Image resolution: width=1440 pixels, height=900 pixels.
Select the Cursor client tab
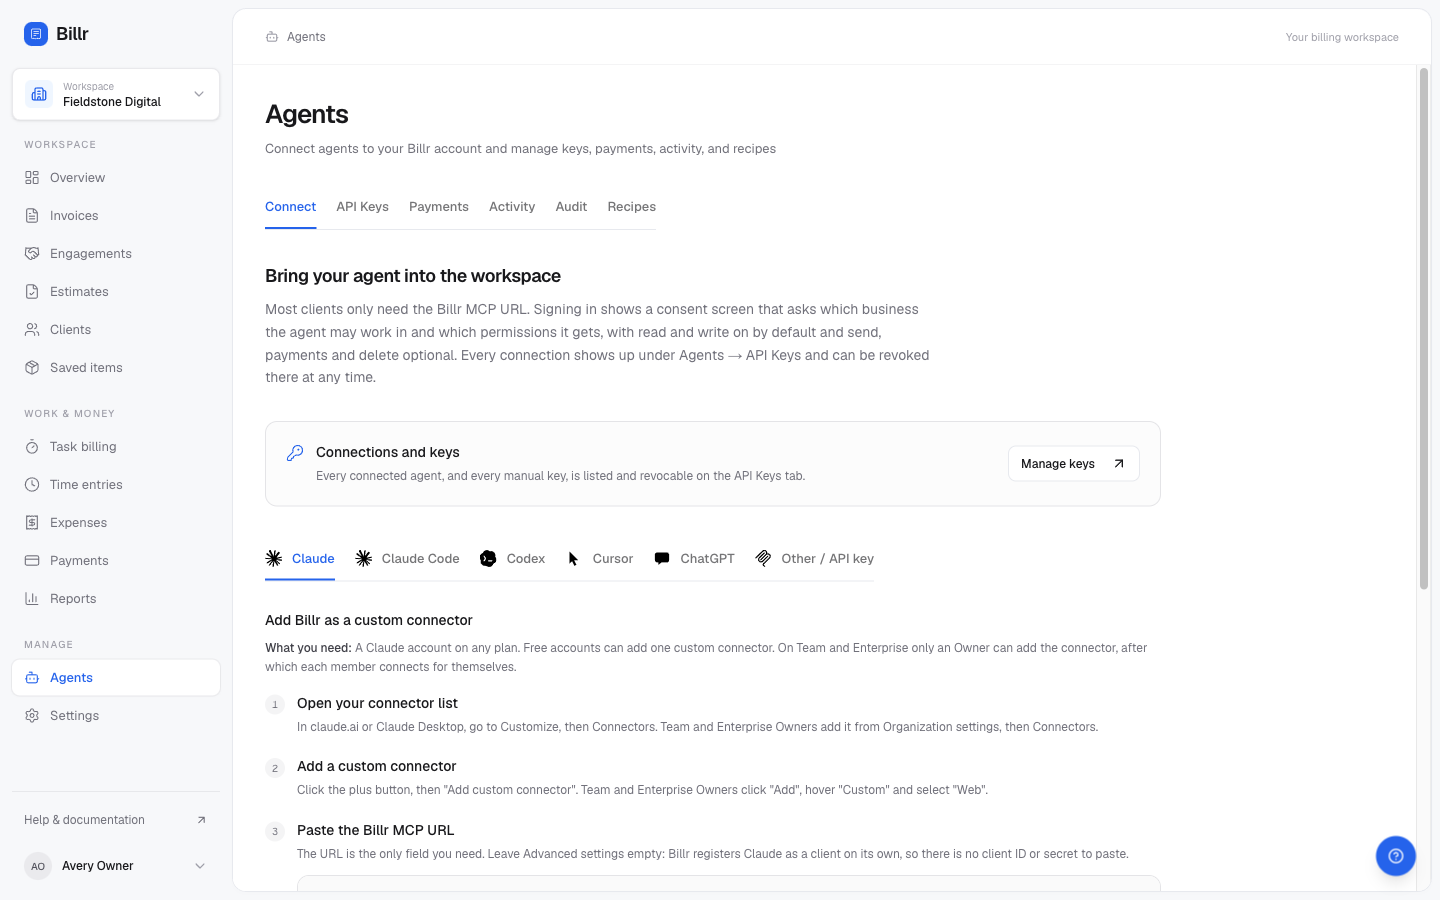tap(600, 559)
